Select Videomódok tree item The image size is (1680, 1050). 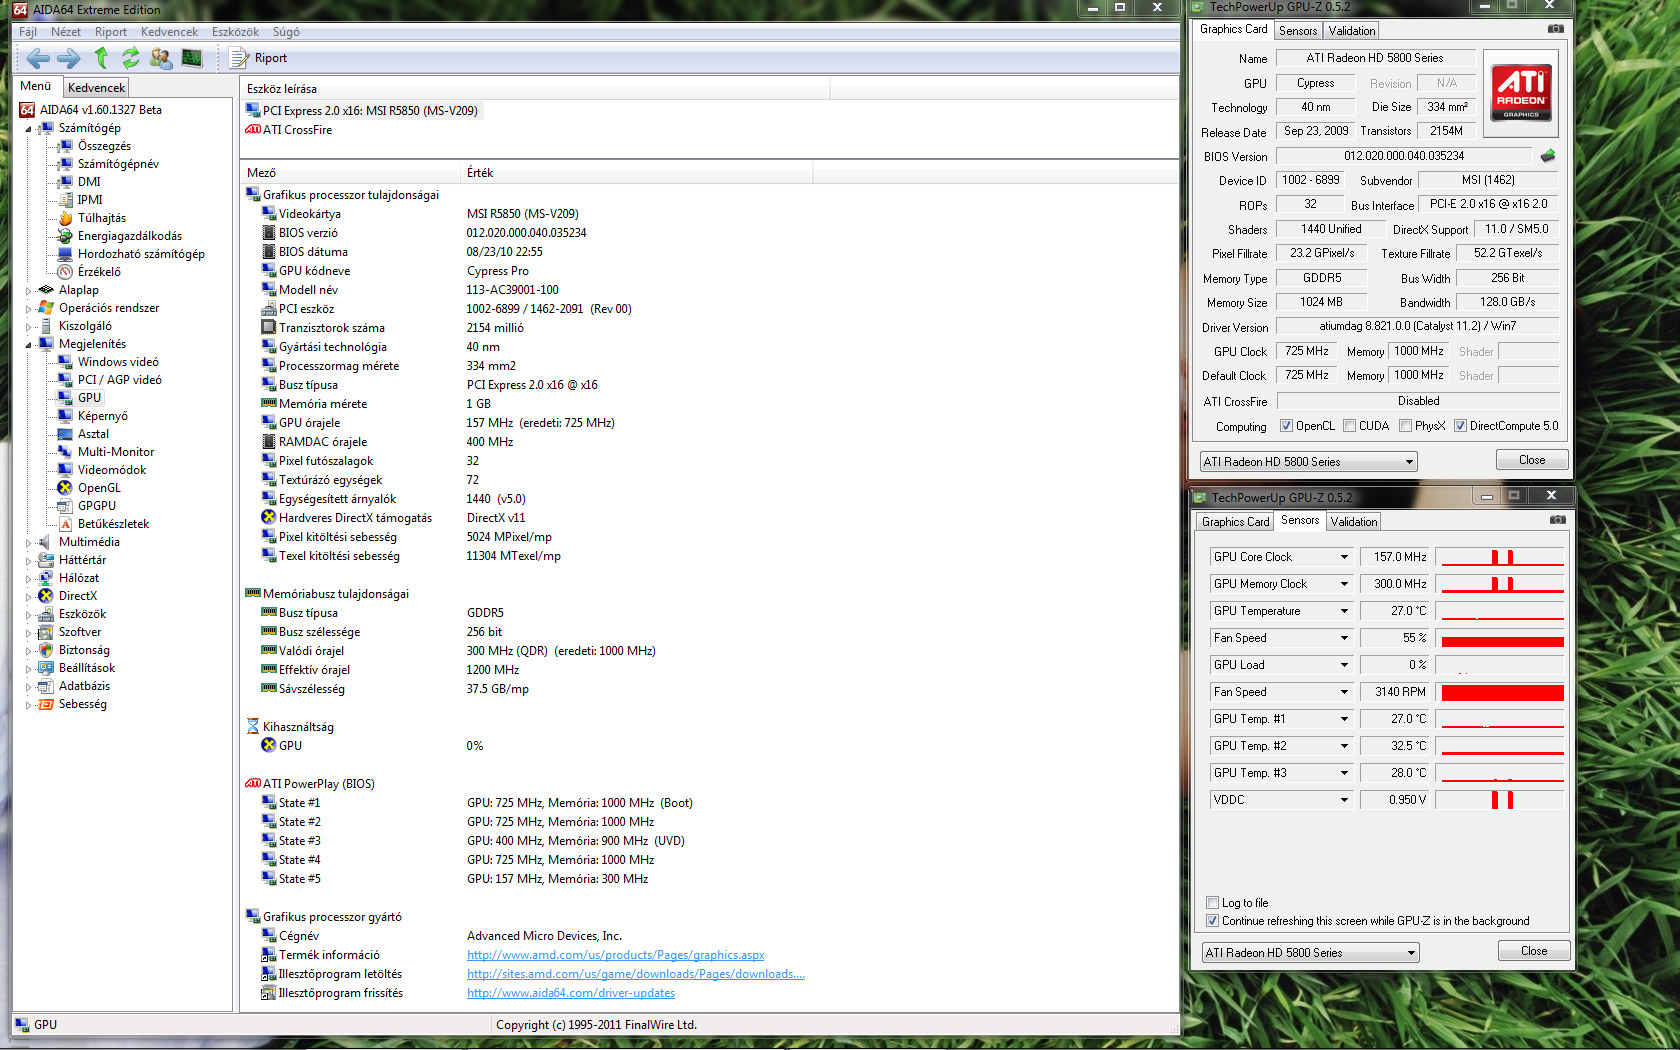tap(111, 470)
